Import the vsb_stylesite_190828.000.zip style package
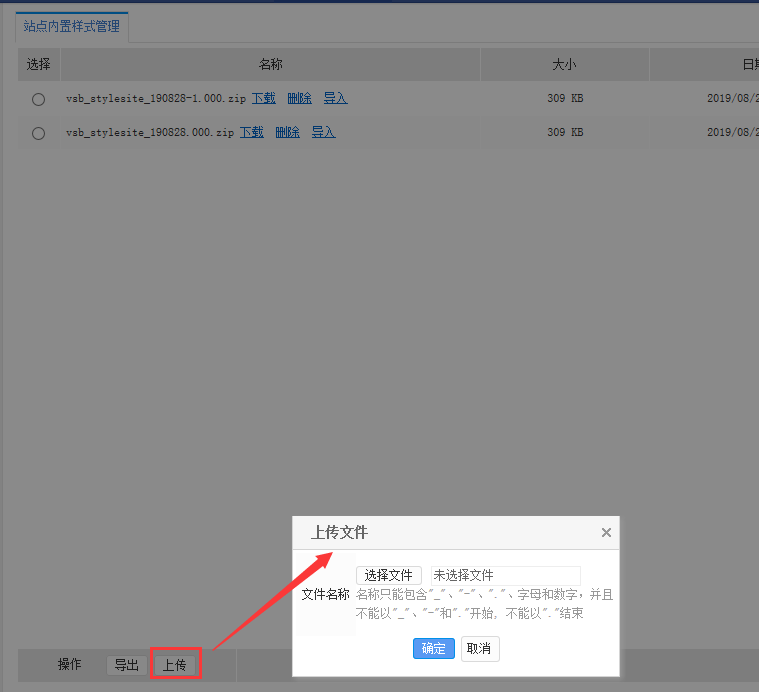The image size is (759, 692). click(x=323, y=132)
